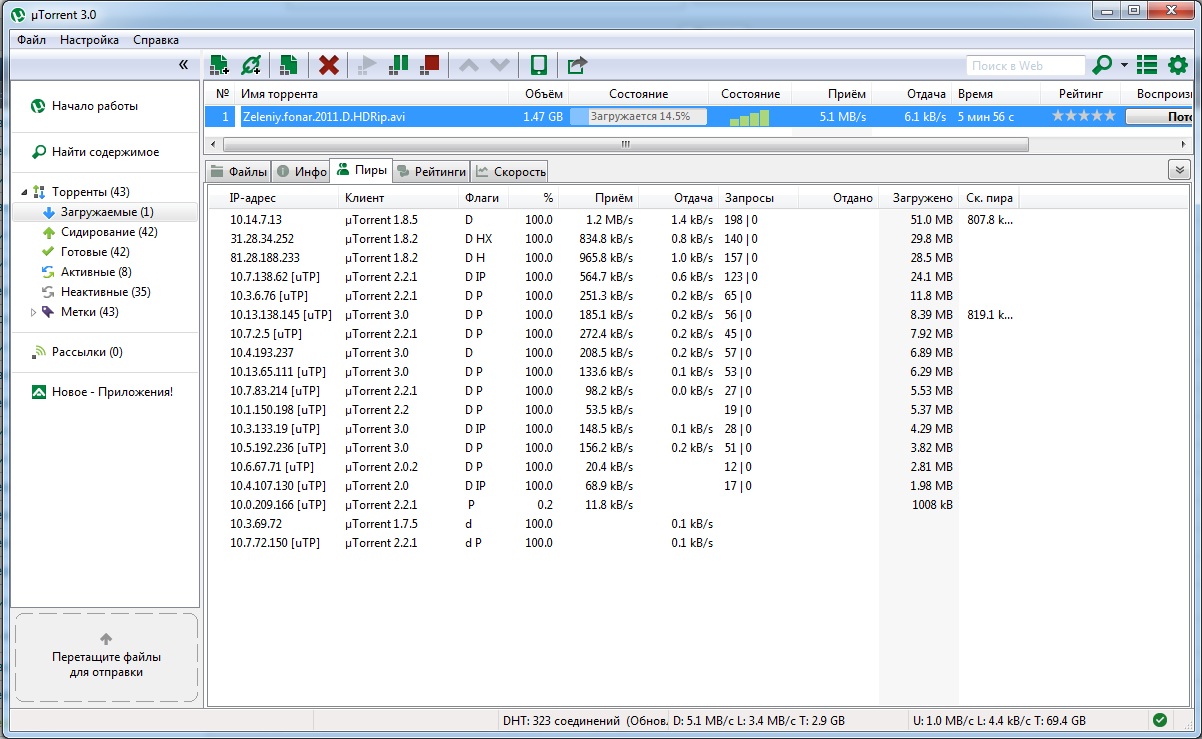Expand the Метки (43) tree node
1202x739 pixels.
click(x=33, y=312)
